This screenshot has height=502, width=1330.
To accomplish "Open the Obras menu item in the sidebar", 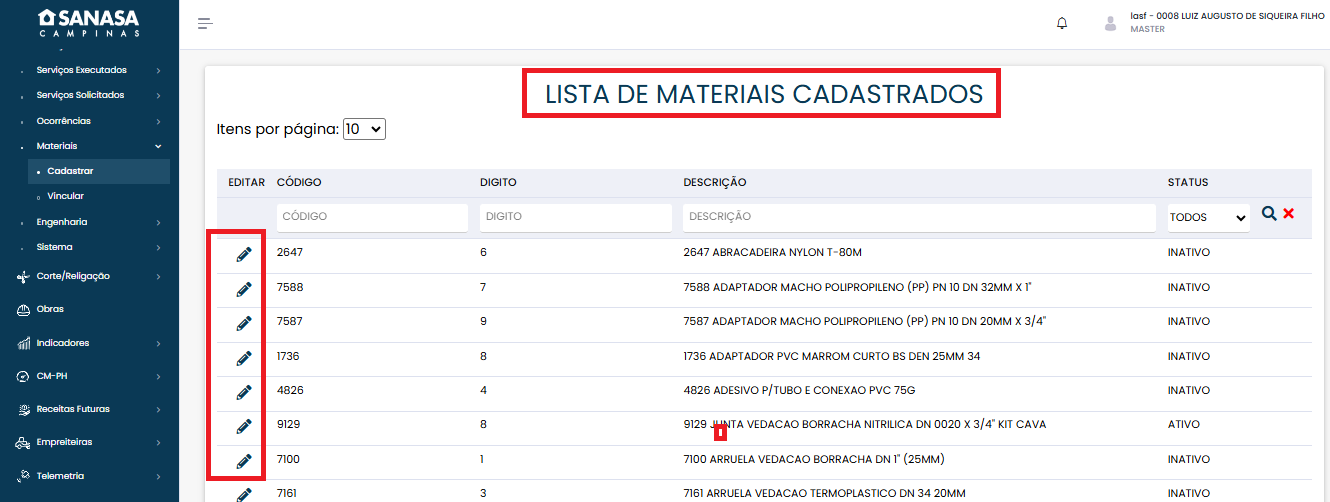I will pos(50,309).
